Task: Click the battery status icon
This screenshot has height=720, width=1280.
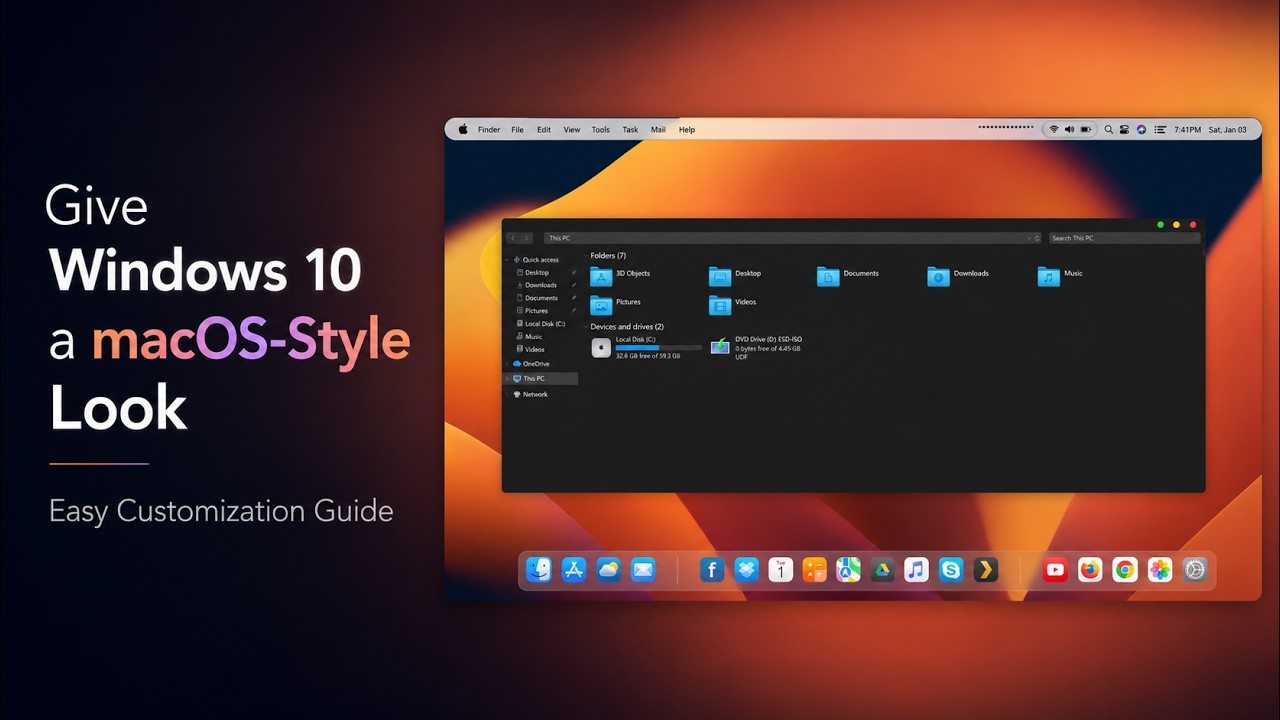Action: (1086, 130)
